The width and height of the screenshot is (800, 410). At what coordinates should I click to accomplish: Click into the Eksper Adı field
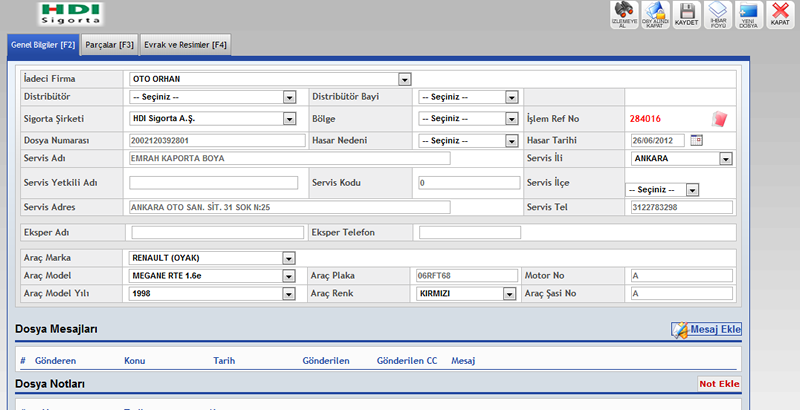click(217, 232)
